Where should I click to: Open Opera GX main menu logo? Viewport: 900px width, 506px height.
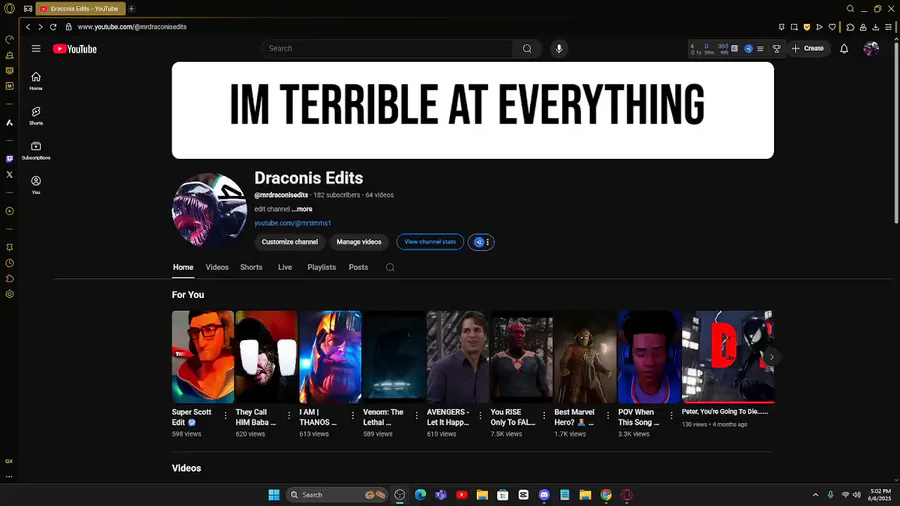pos(9,9)
